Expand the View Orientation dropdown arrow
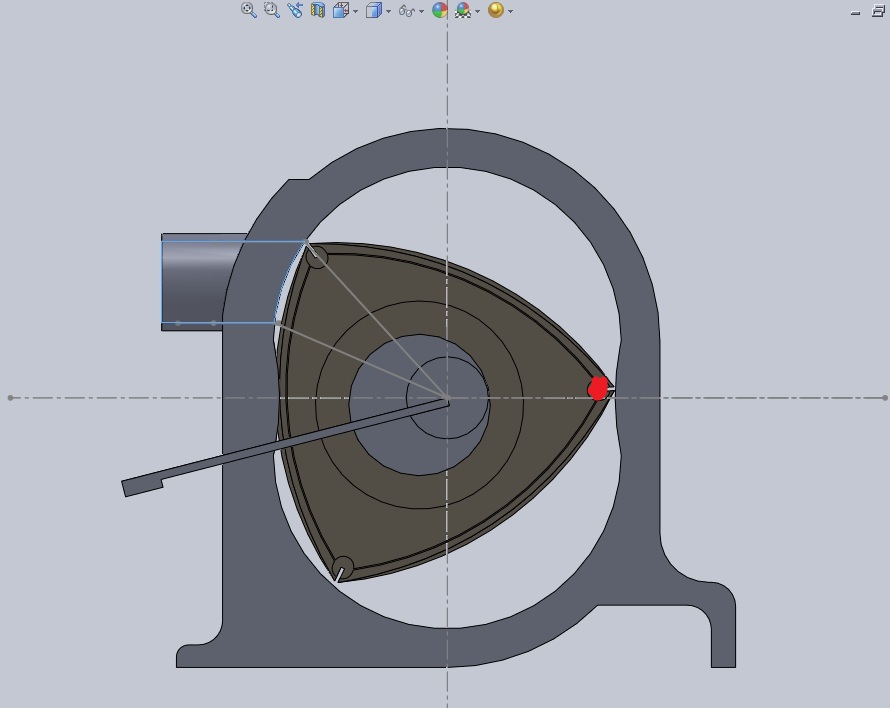The height and width of the screenshot is (708, 890). click(x=355, y=12)
